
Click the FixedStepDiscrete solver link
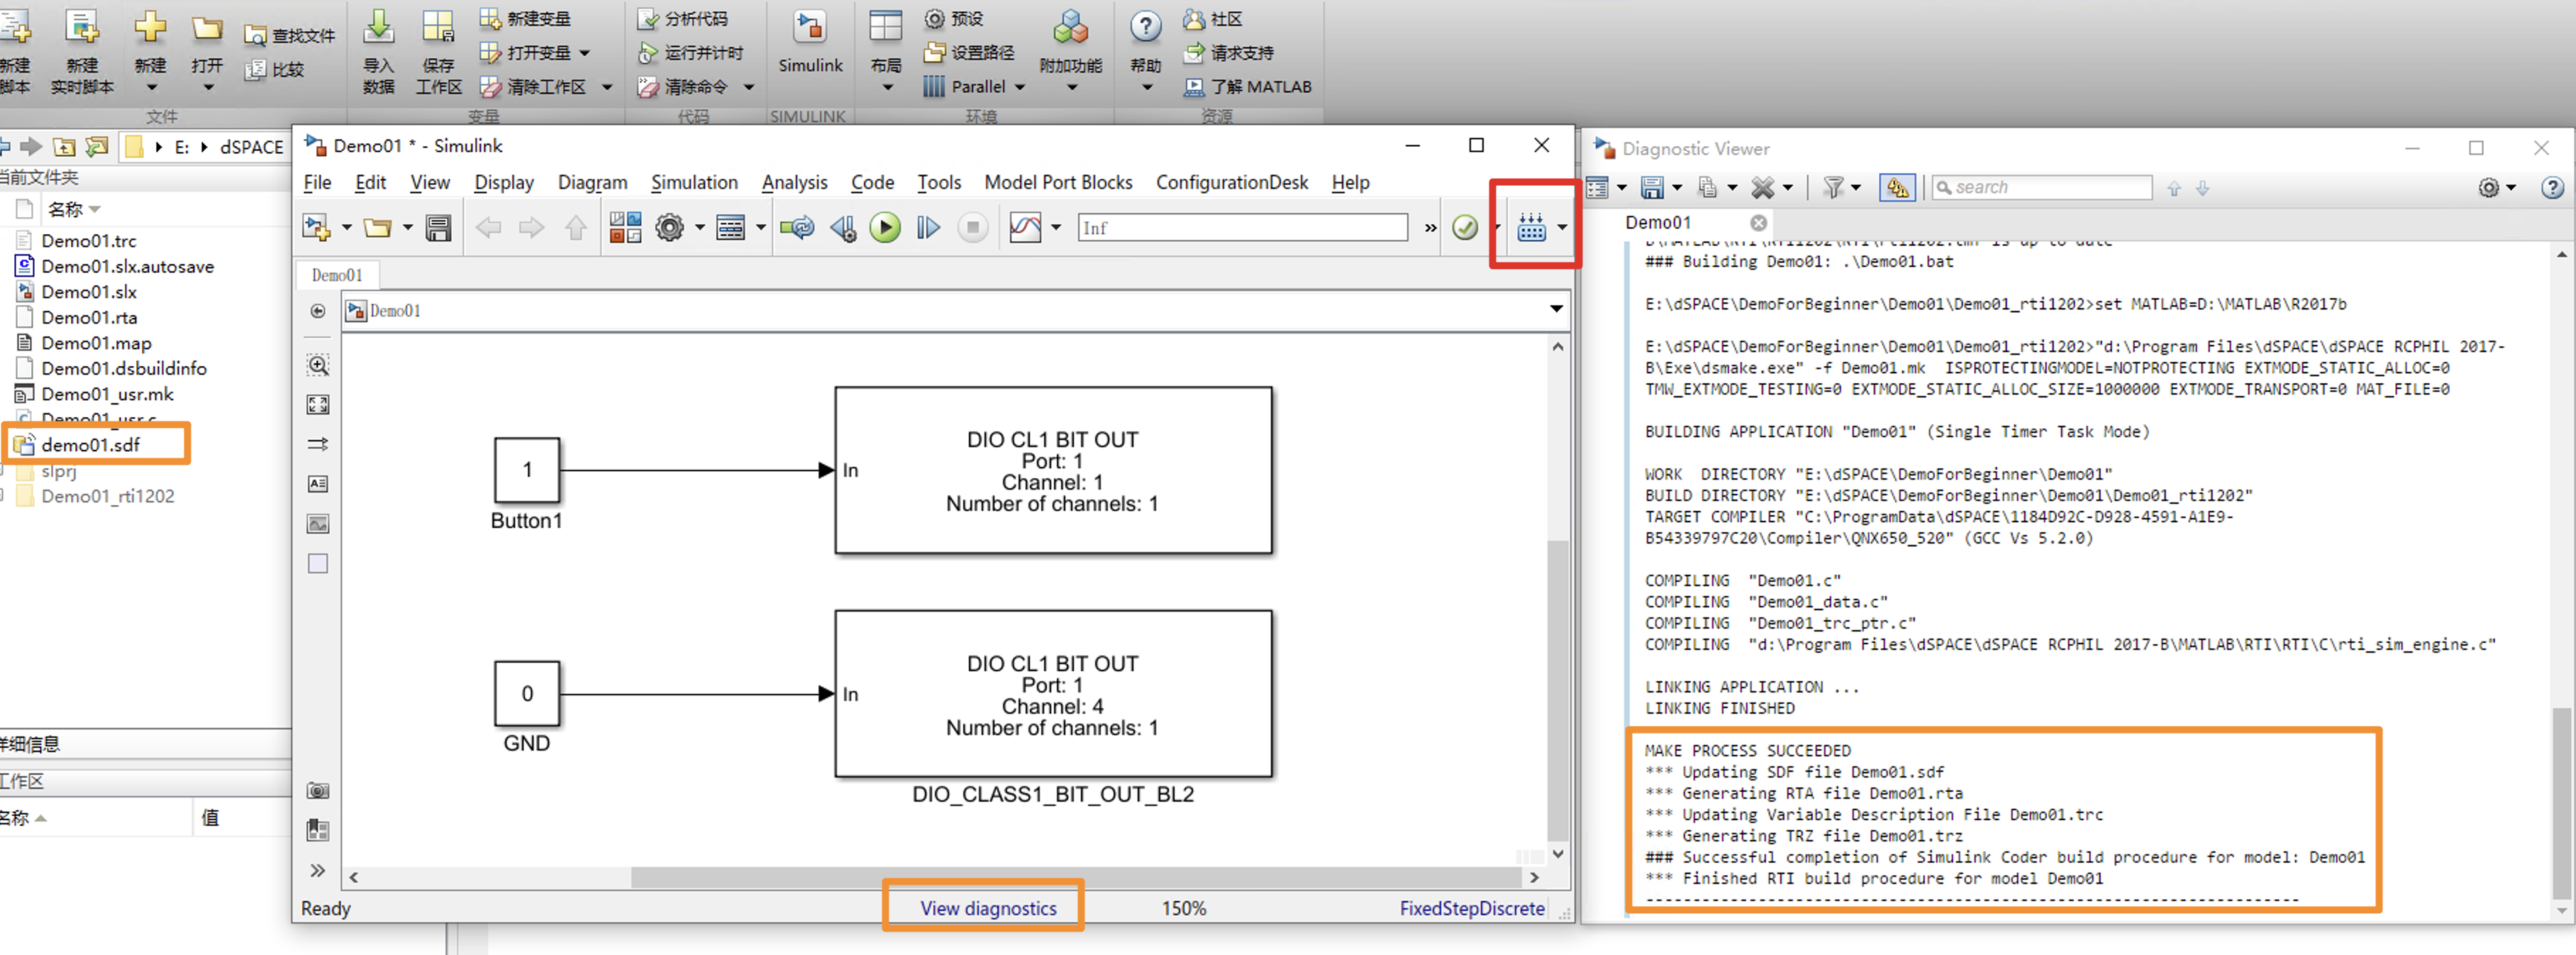[1471, 908]
